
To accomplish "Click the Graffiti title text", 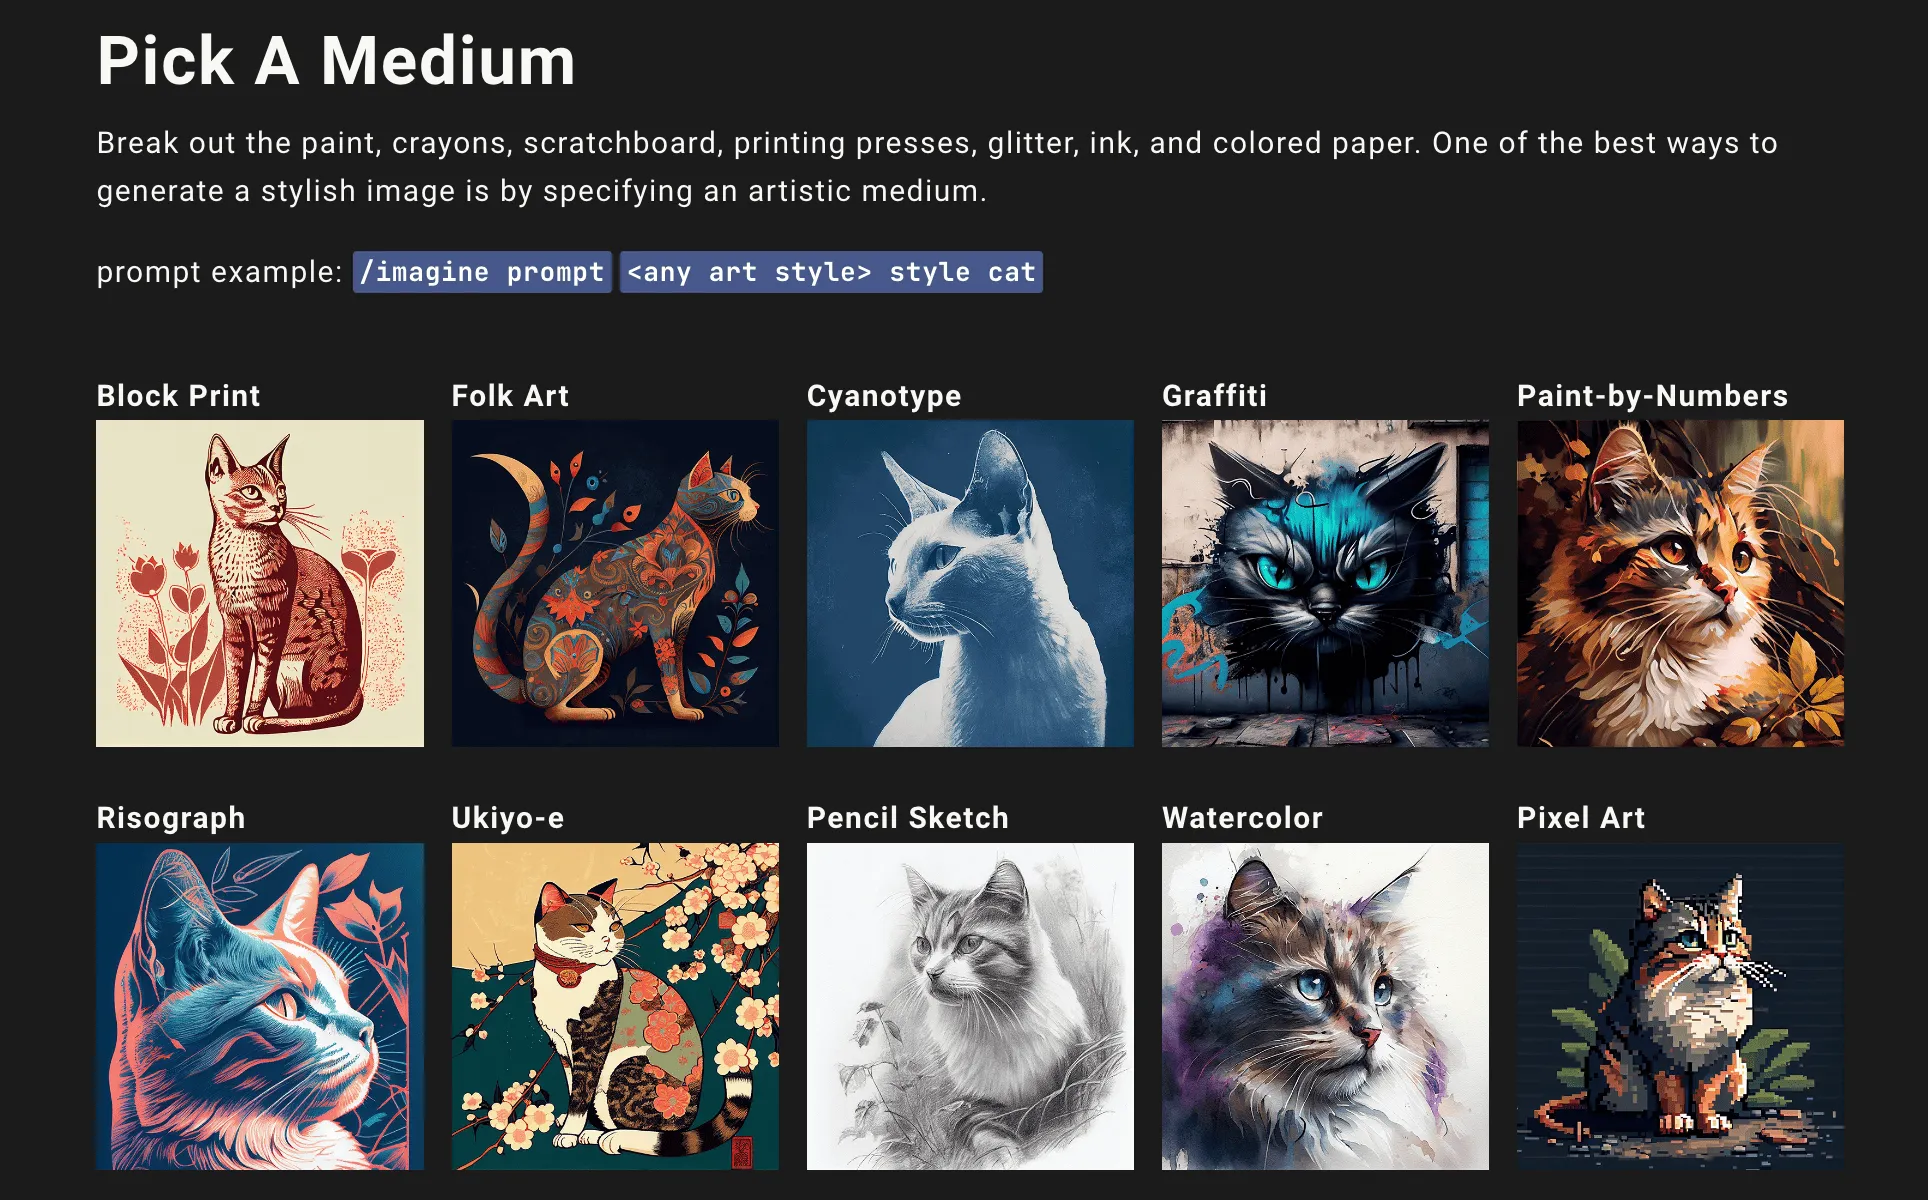I will point(1214,396).
